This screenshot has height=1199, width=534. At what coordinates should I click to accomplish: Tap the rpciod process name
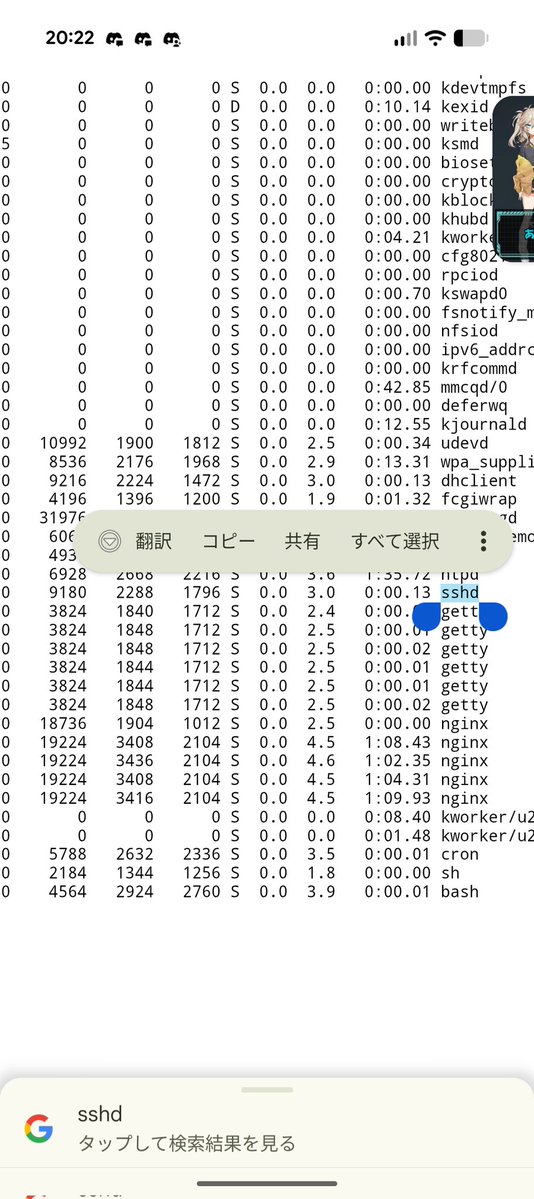(469, 275)
